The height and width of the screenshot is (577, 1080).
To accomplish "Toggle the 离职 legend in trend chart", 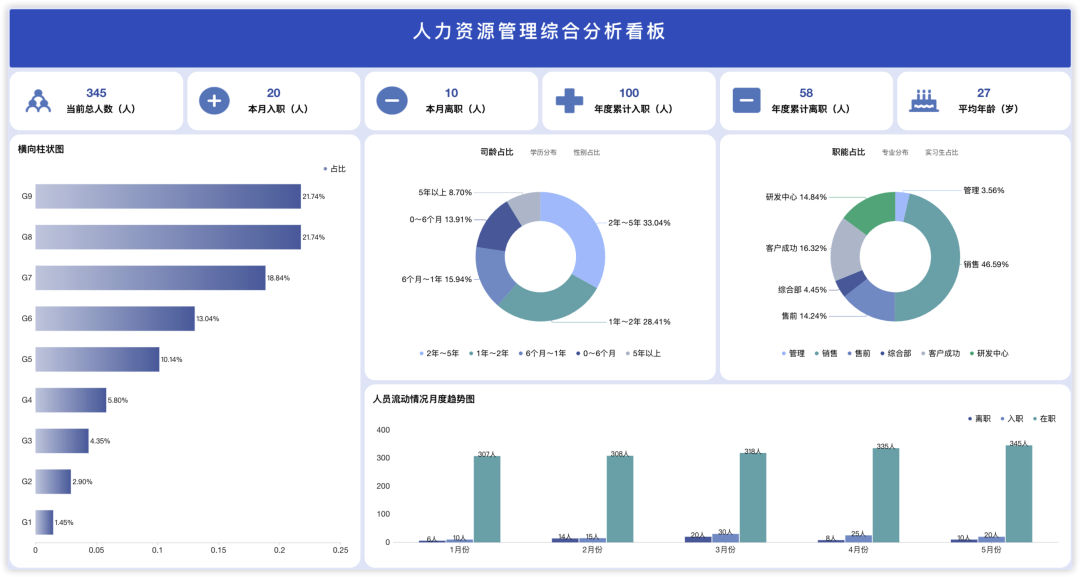I will (x=979, y=419).
